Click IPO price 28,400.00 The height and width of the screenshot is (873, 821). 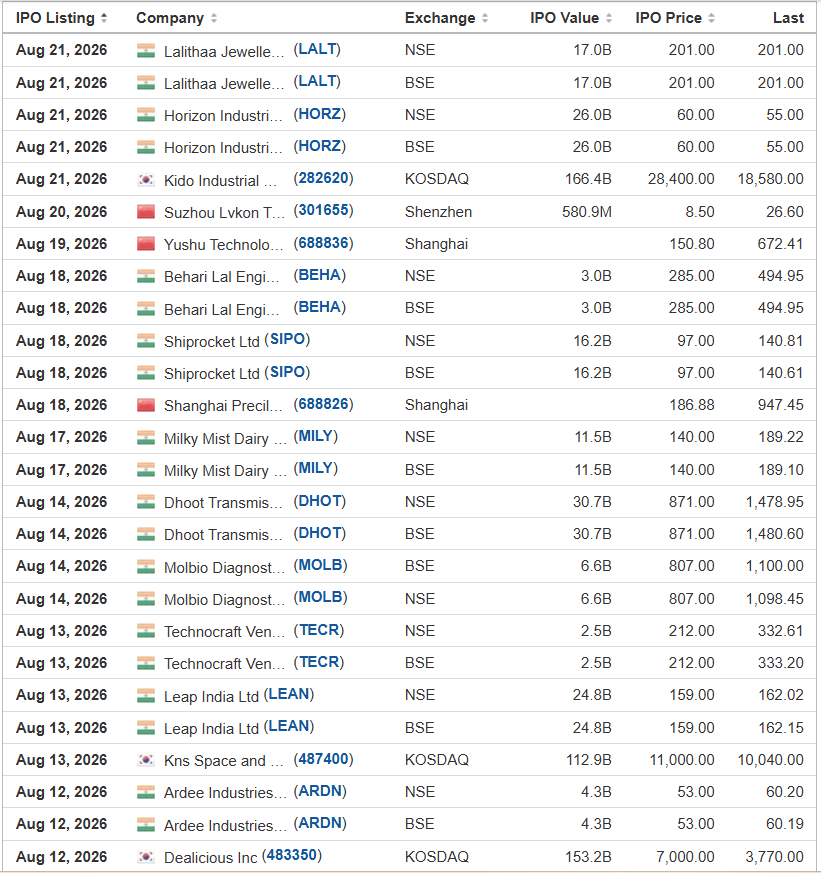(x=681, y=179)
